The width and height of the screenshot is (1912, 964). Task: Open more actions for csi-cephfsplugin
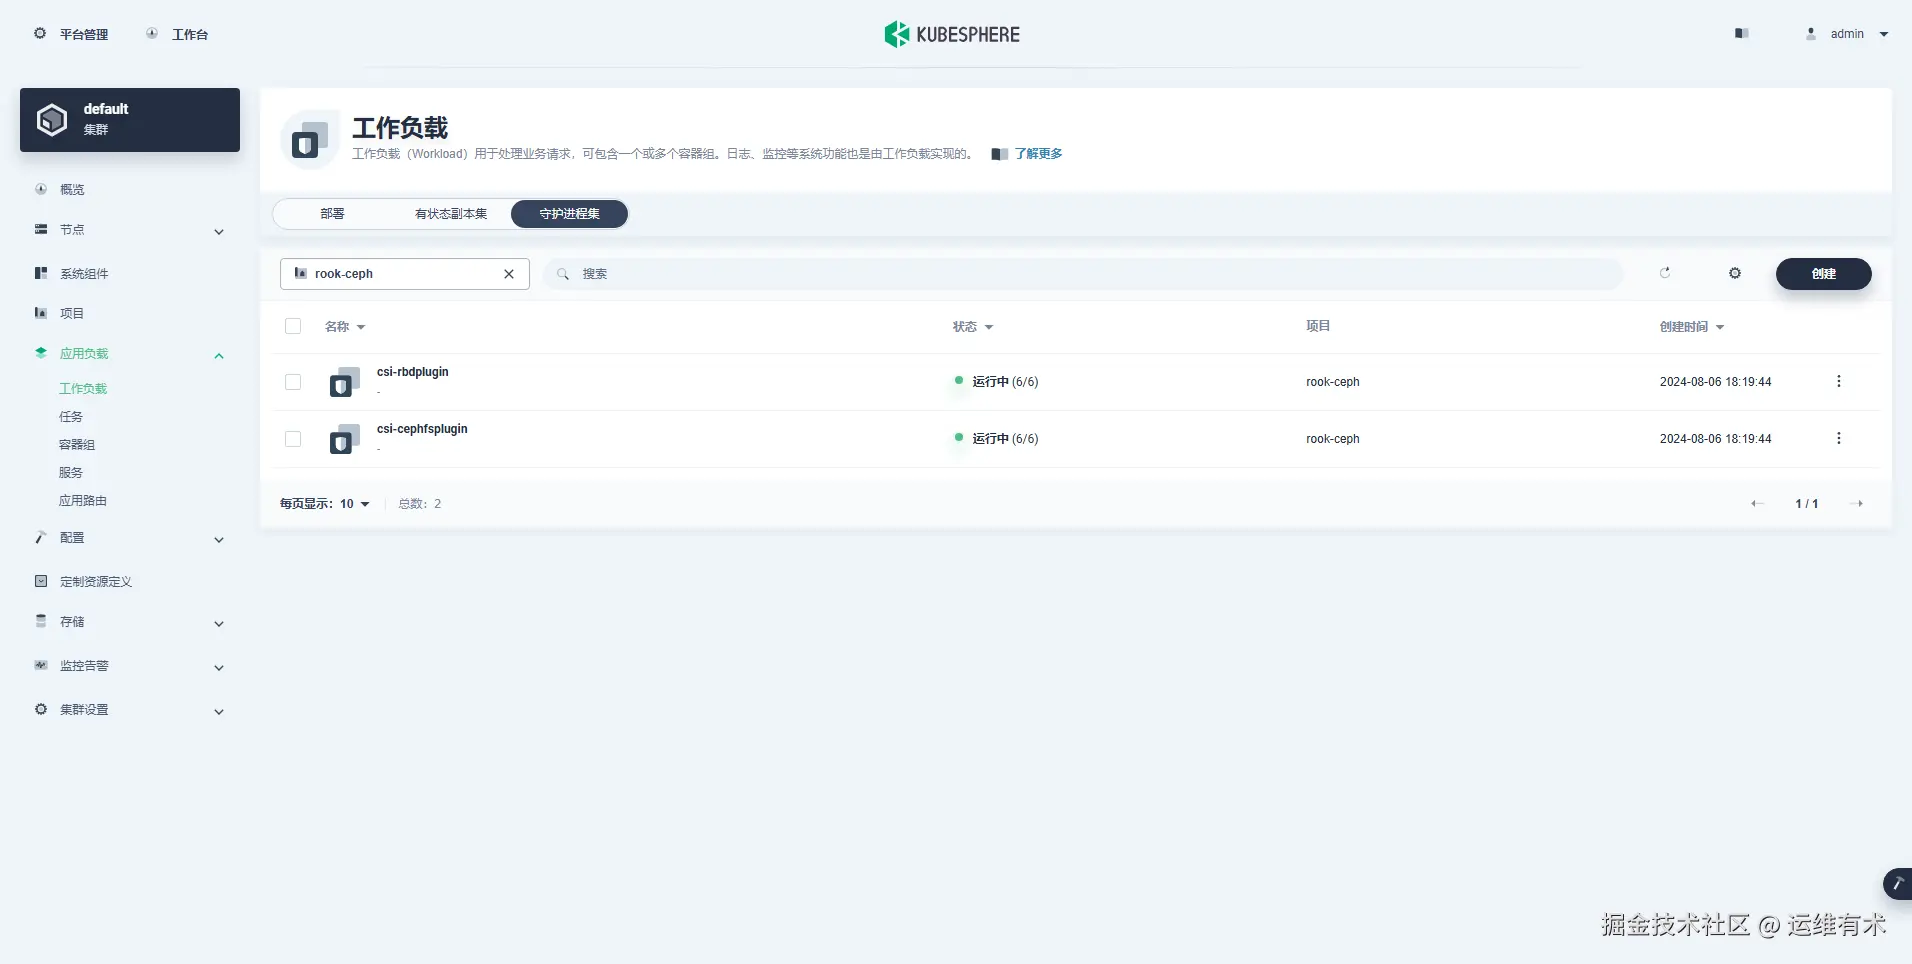(x=1838, y=439)
